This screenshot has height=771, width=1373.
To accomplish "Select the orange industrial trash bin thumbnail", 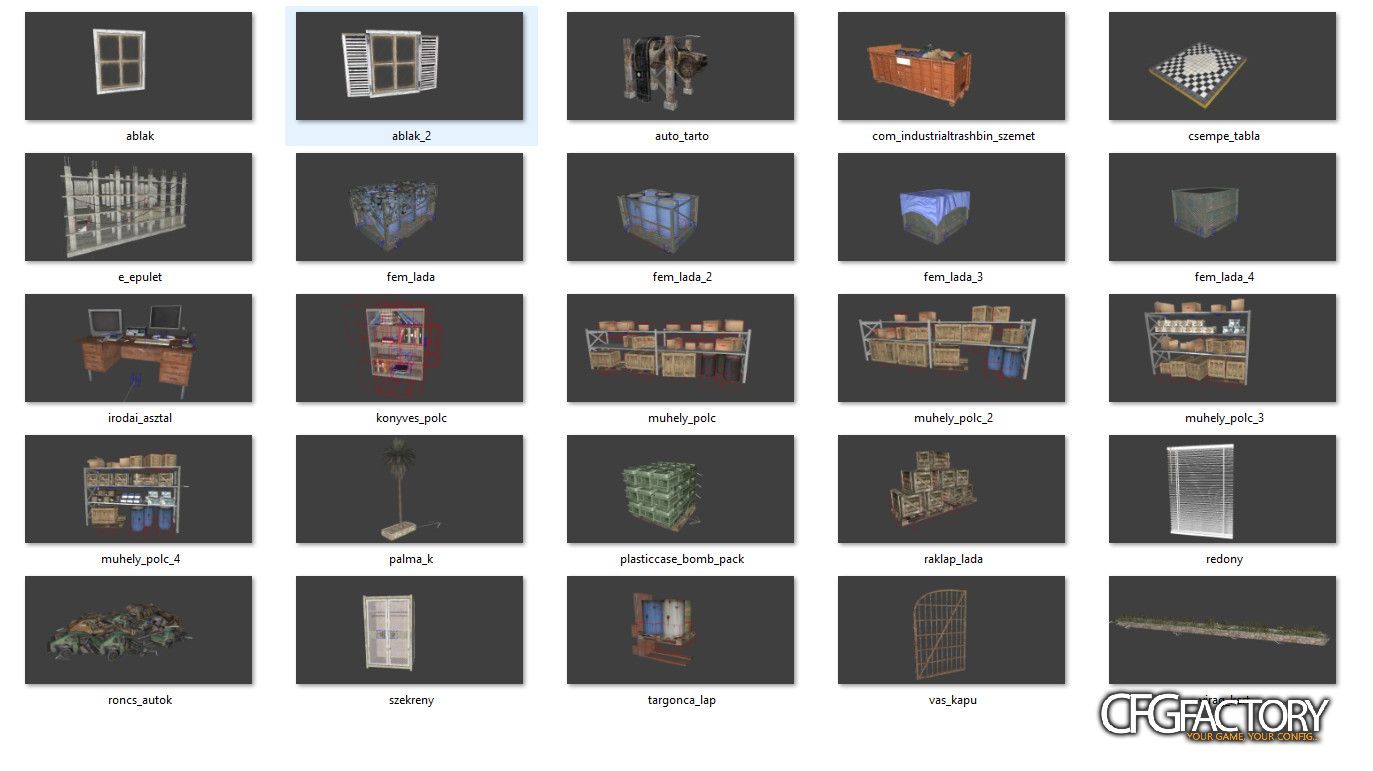I will [x=952, y=66].
